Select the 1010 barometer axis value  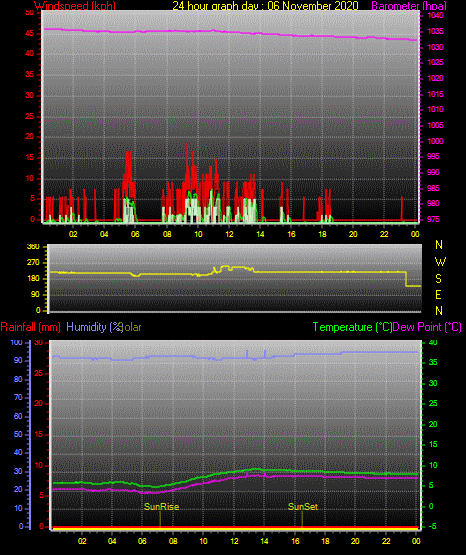tap(435, 110)
